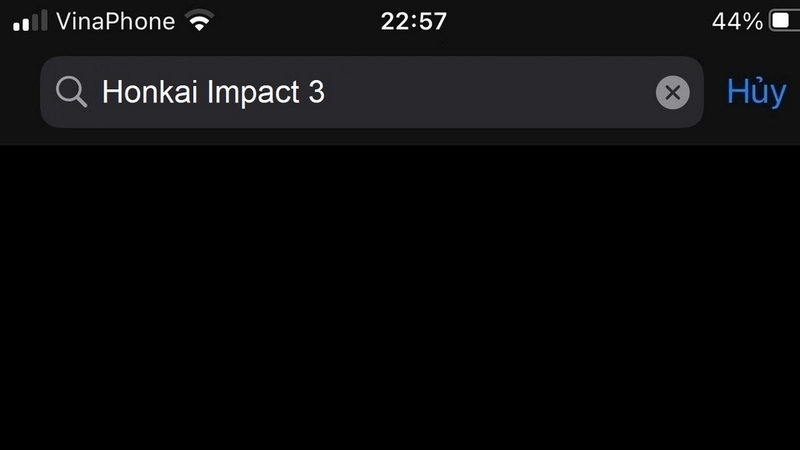The height and width of the screenshot is (450, 800).
Task: Tap the cellular signal bars icon
Action: (30, 21)
